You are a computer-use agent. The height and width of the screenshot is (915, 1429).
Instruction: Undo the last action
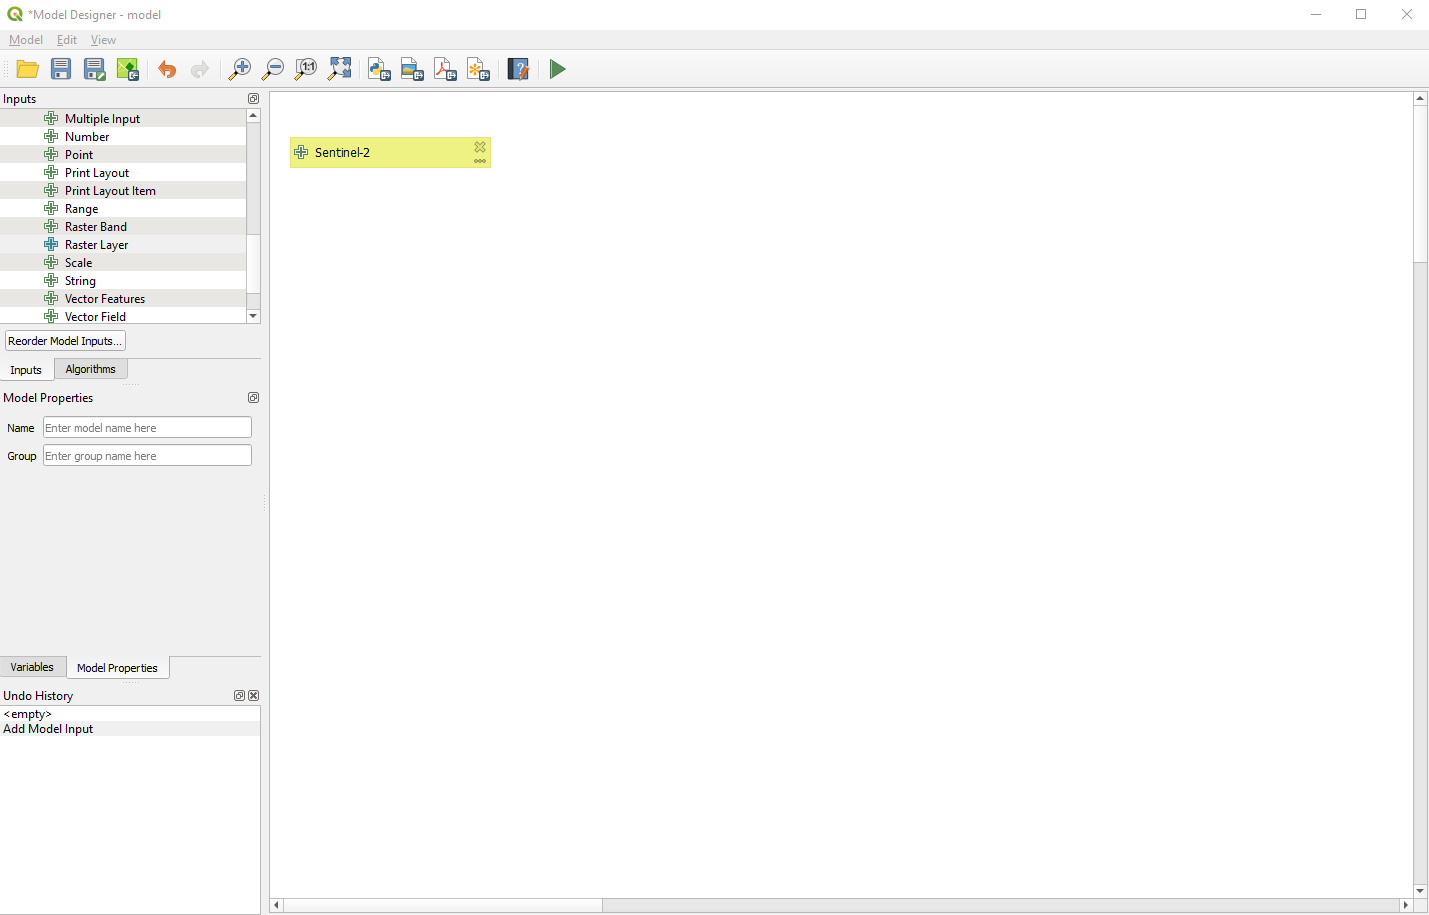167,69
